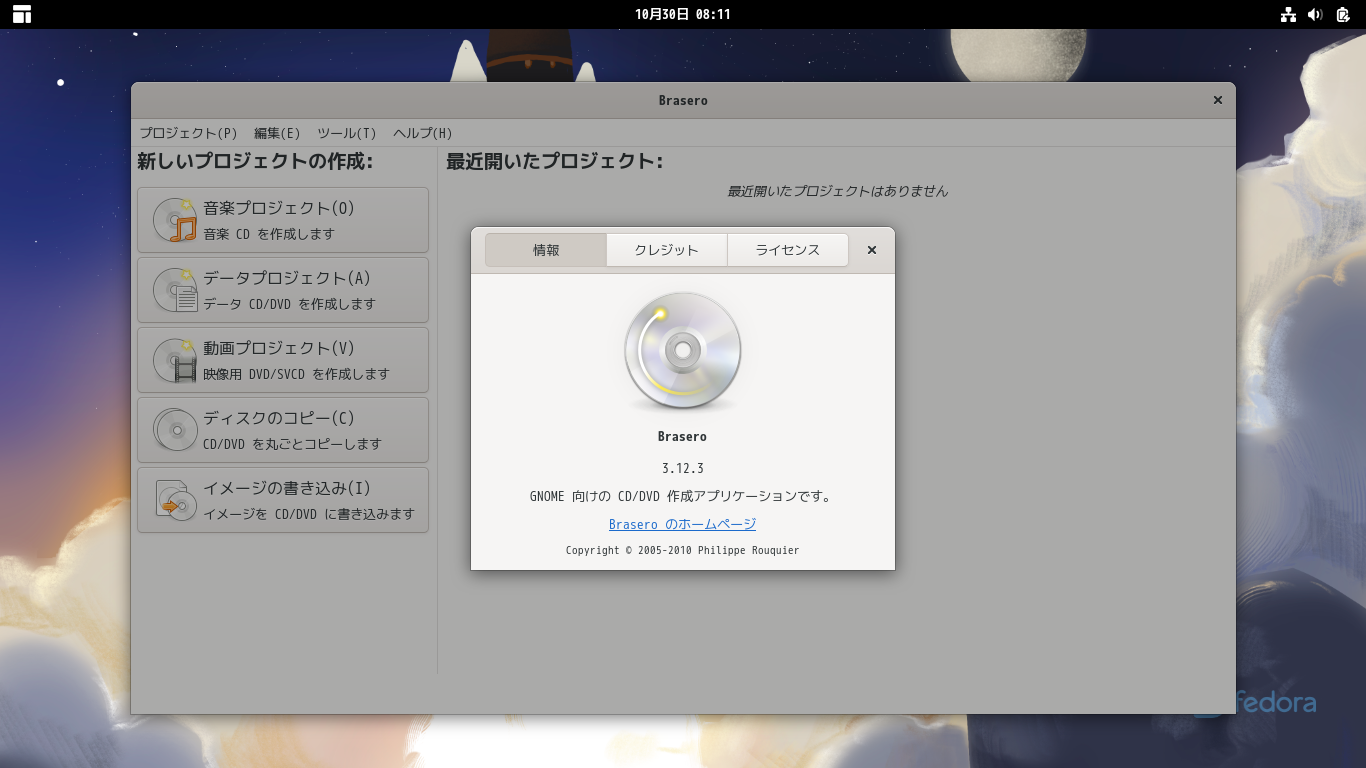Screen dimensions: 1366x768
Task: Click the music note disc icon for 音楽プロジェクト
Action: point(175,220)
